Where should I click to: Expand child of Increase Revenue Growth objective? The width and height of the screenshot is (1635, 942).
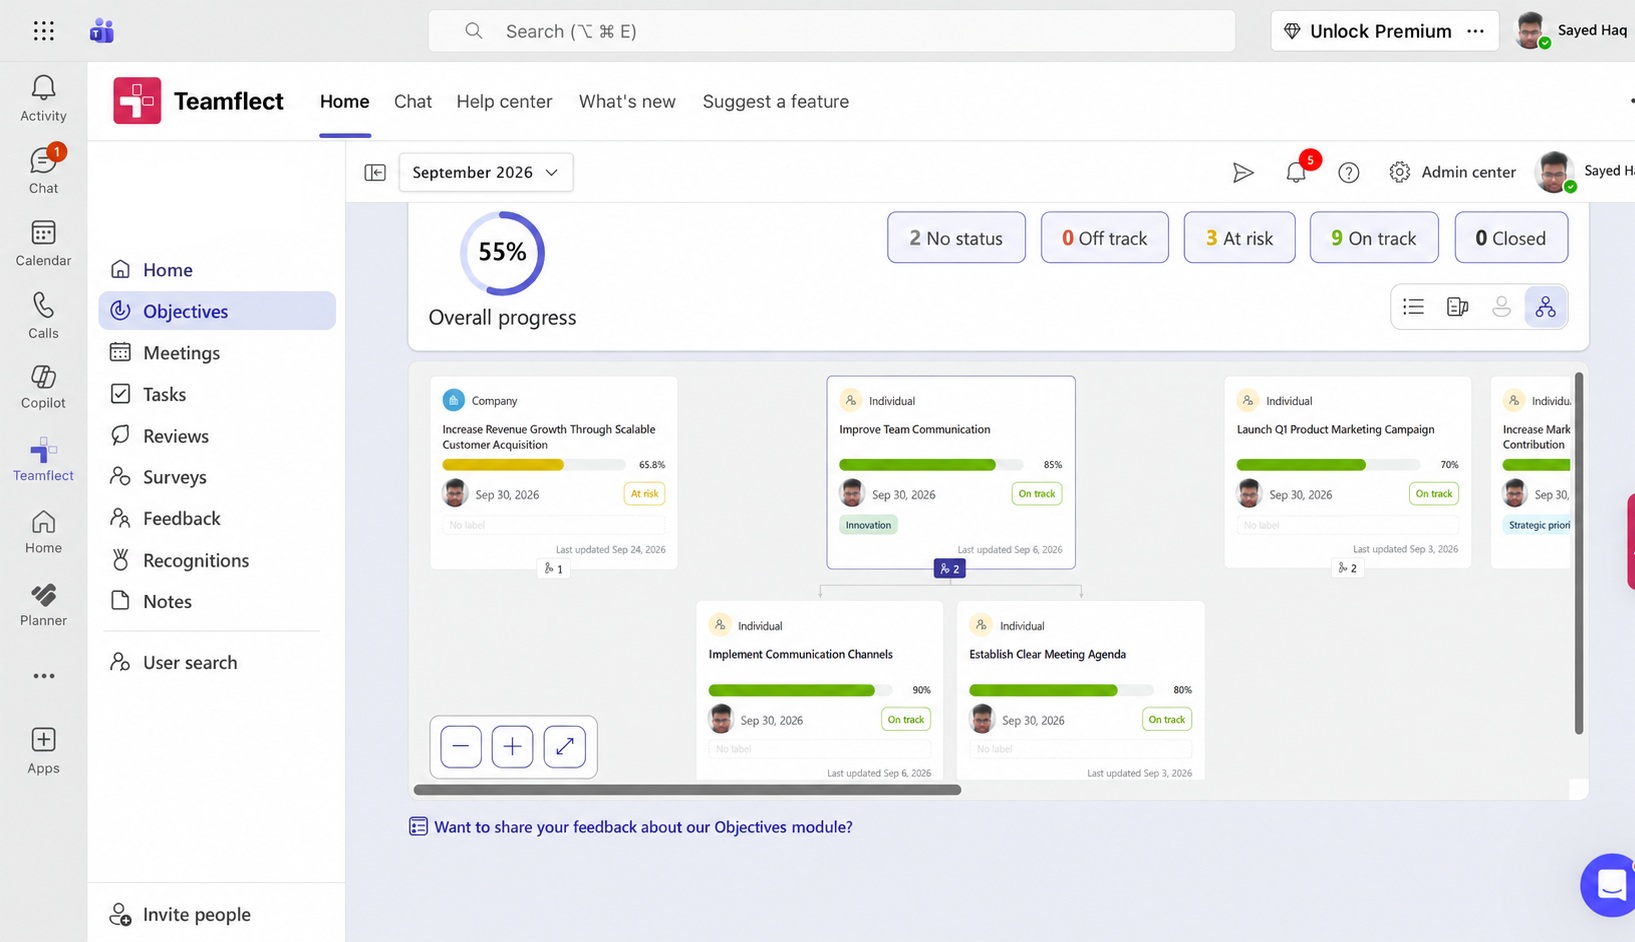(x=553, y=568)
